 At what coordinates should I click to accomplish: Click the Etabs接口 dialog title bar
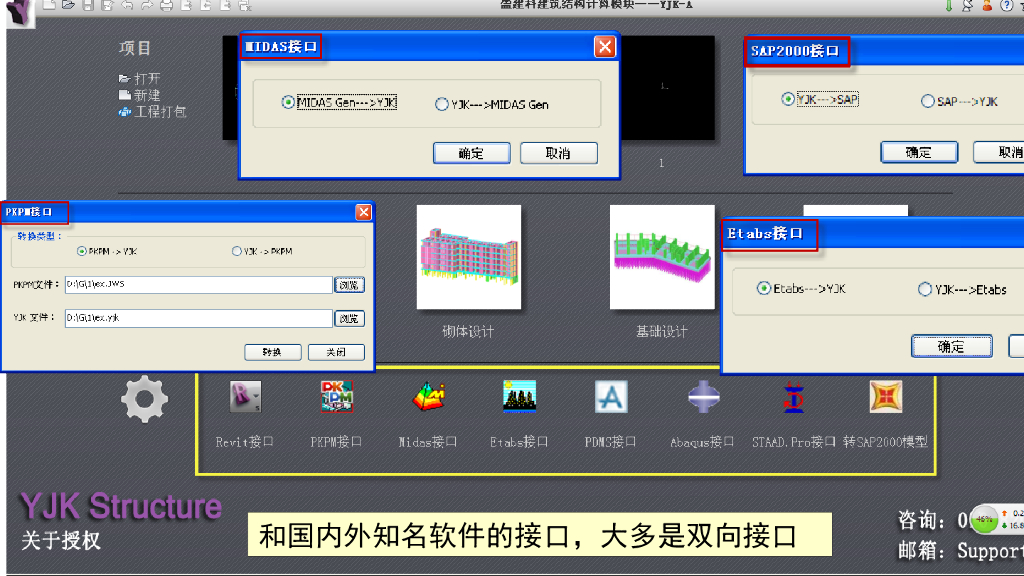873,234
